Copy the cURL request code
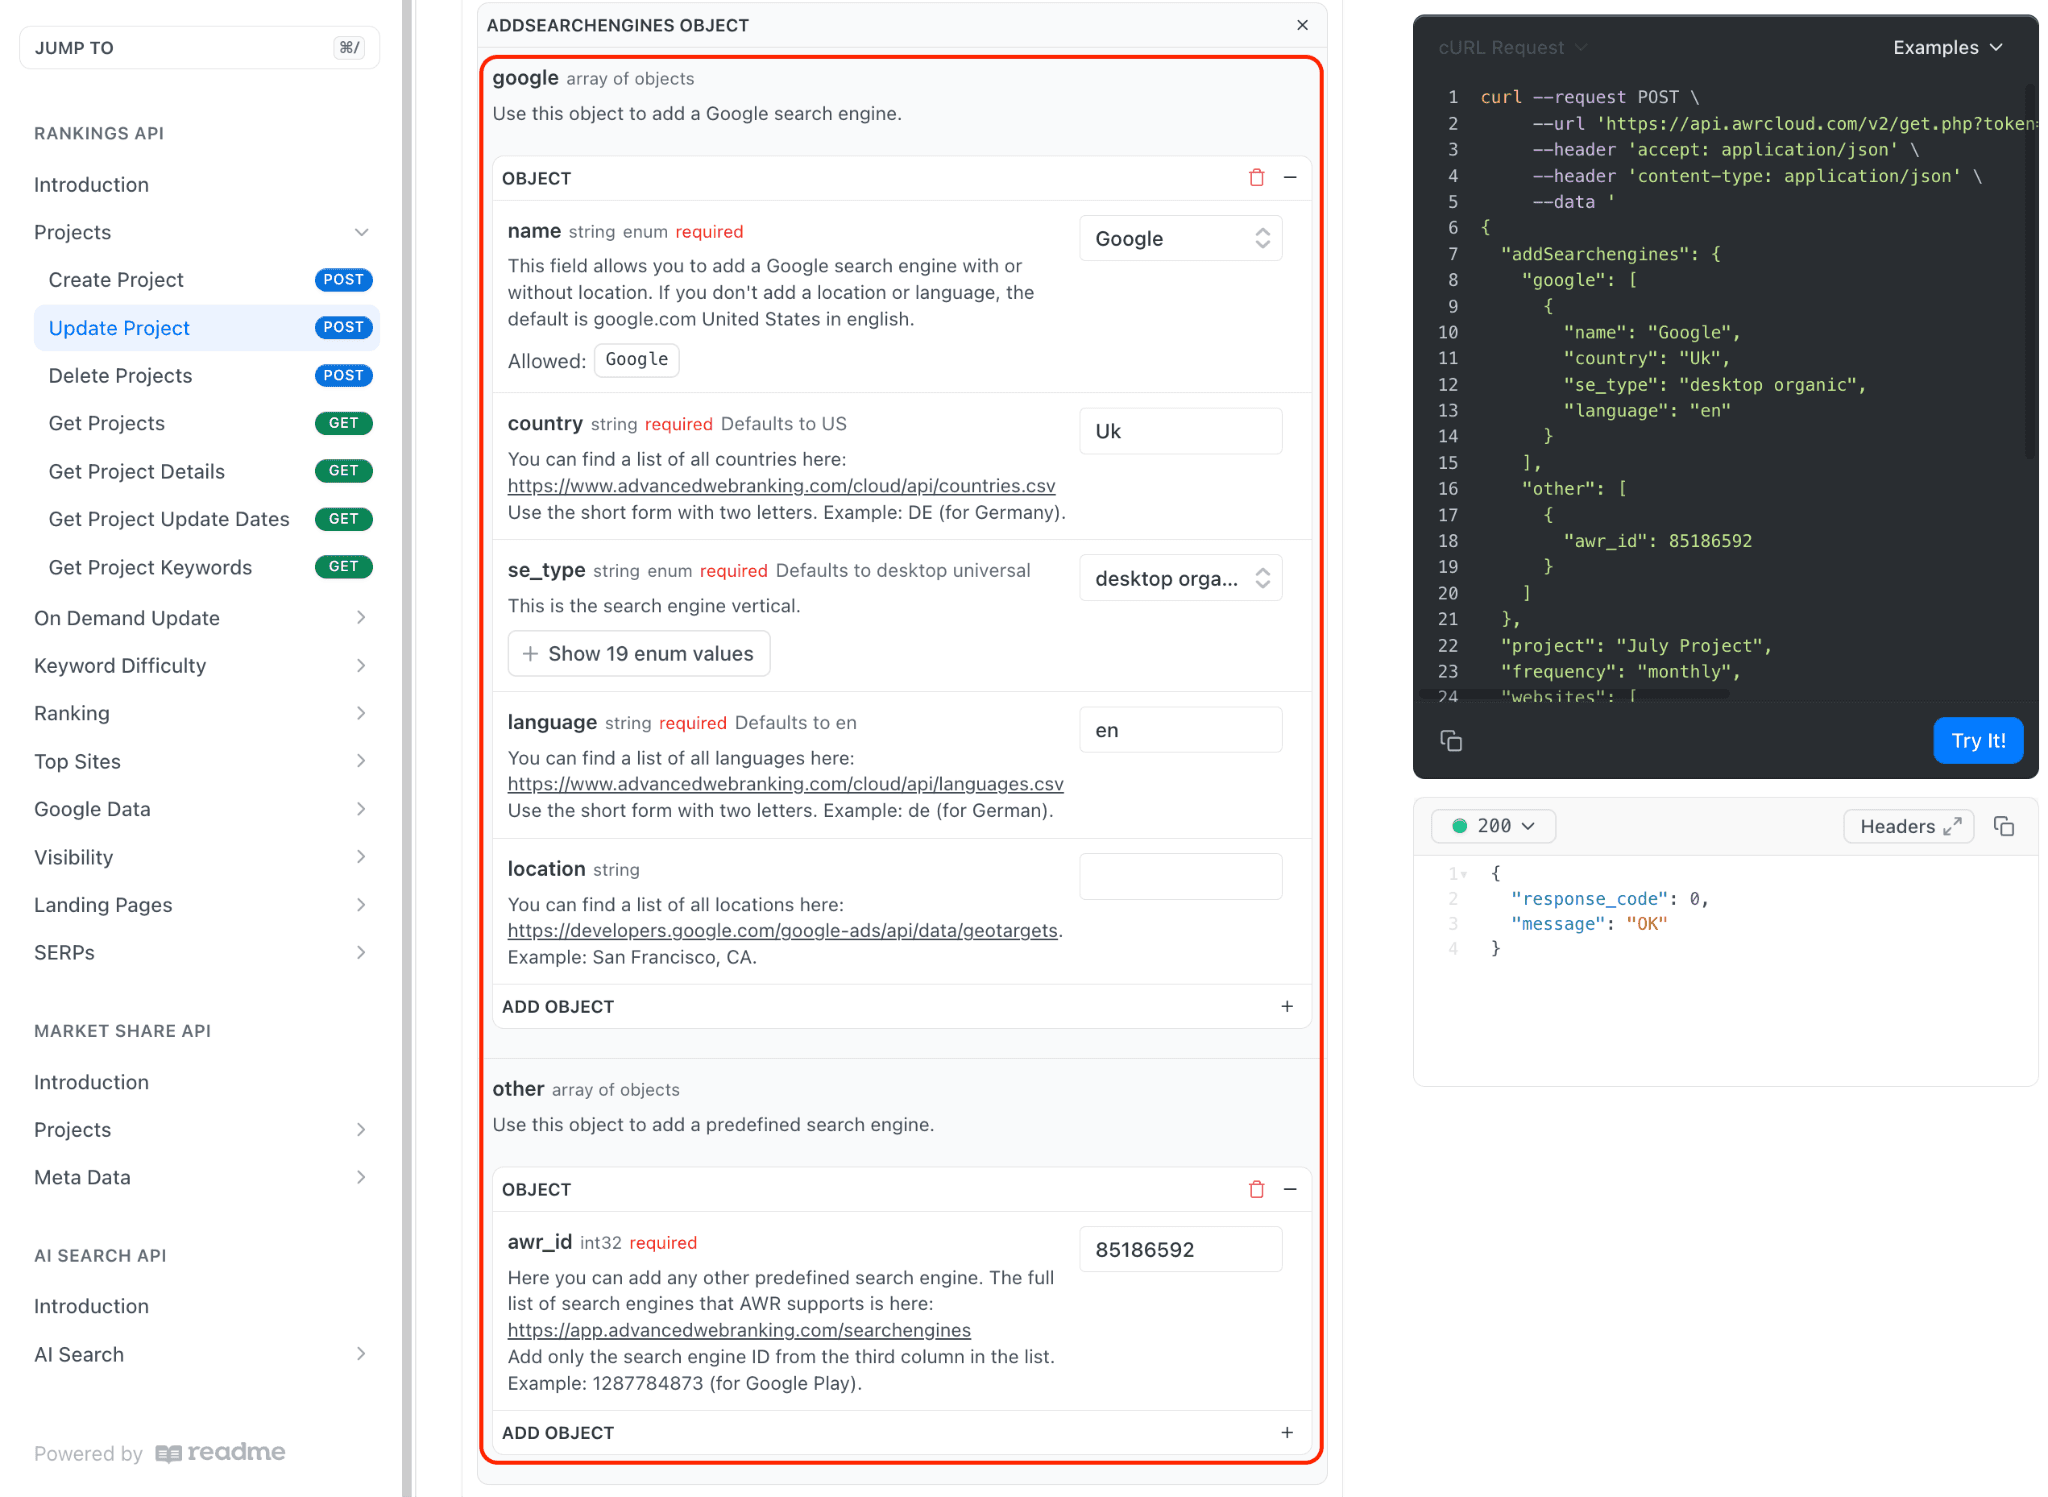 pyautogui.click(x=1450, y=741)
